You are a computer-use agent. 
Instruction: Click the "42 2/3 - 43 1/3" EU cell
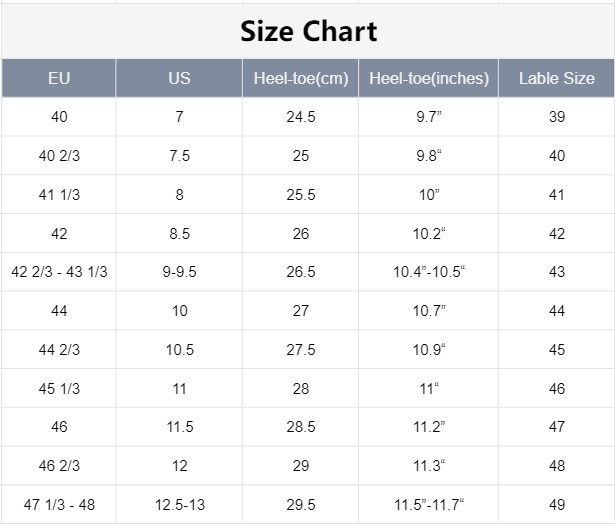pos(59,272)
